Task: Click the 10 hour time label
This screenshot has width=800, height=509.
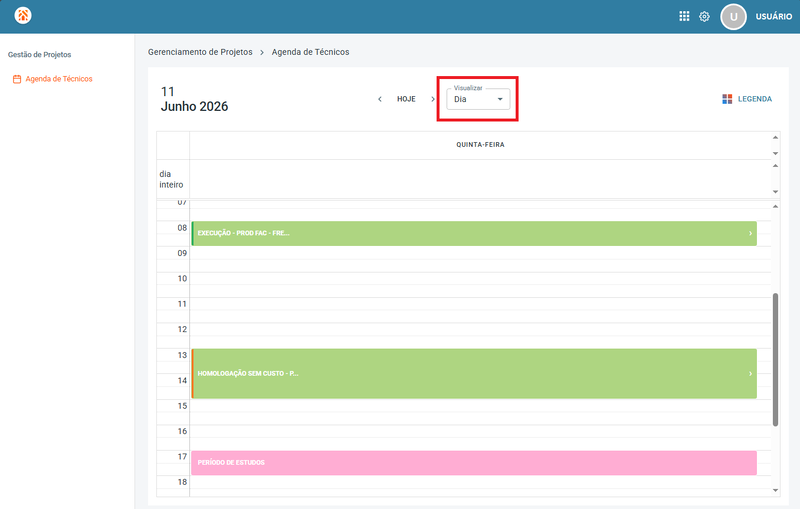Action: click(x=182, y=279)
